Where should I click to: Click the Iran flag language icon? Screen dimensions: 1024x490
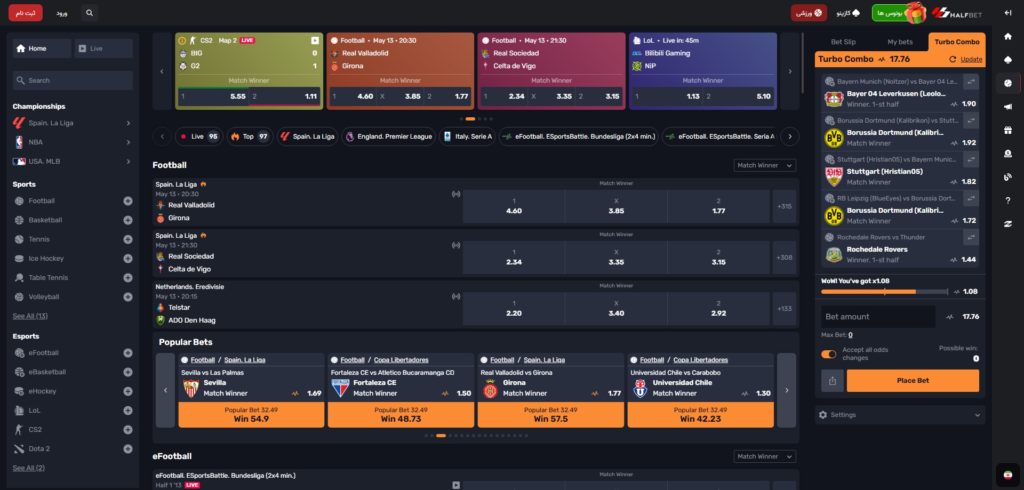(x=1007, y=473)
